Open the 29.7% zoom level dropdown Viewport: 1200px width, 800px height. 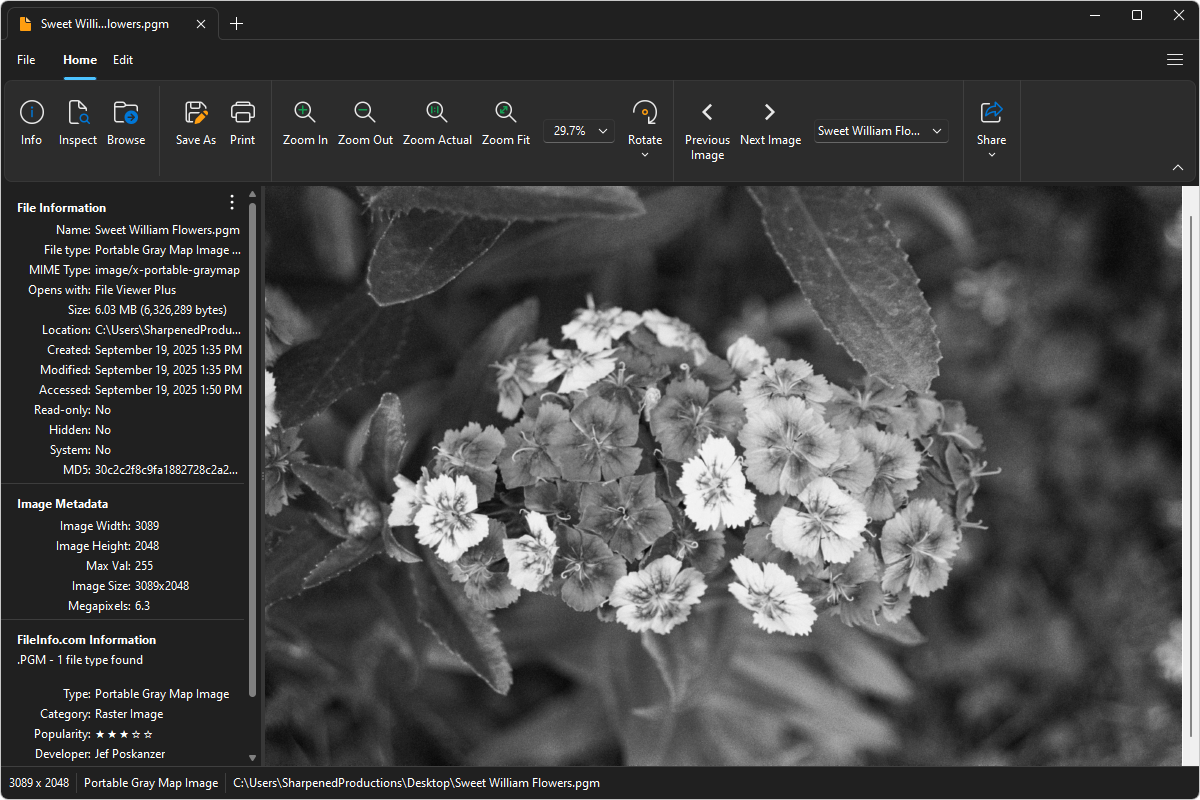pos(579,131)
